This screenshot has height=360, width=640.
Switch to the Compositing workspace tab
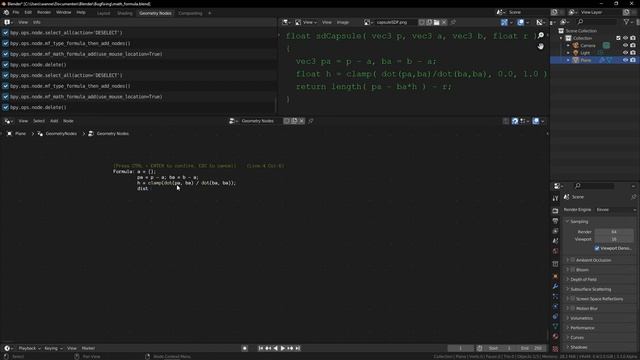pyautogui.click(x=190, y=13)
